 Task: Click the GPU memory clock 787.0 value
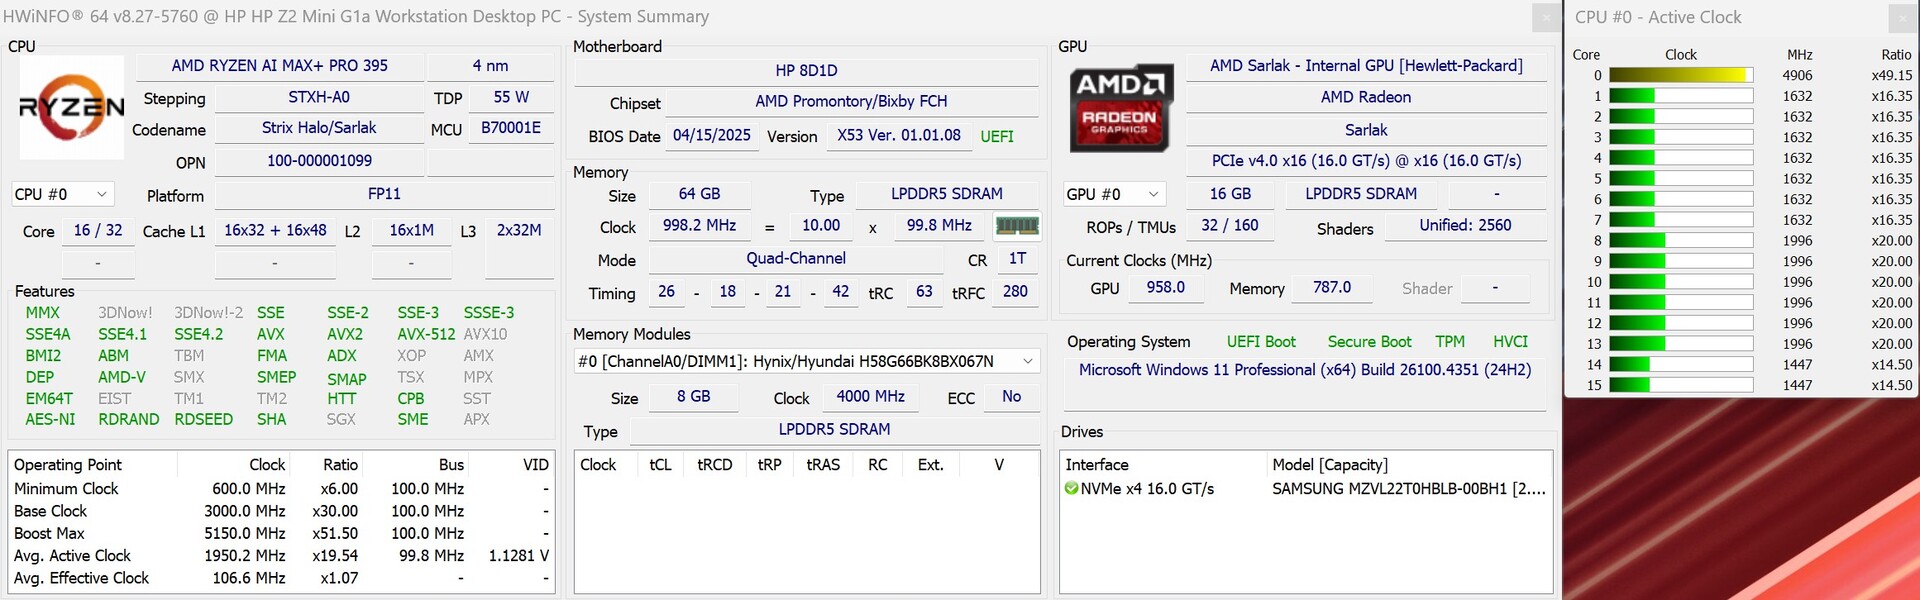(x=1332, y=288)
